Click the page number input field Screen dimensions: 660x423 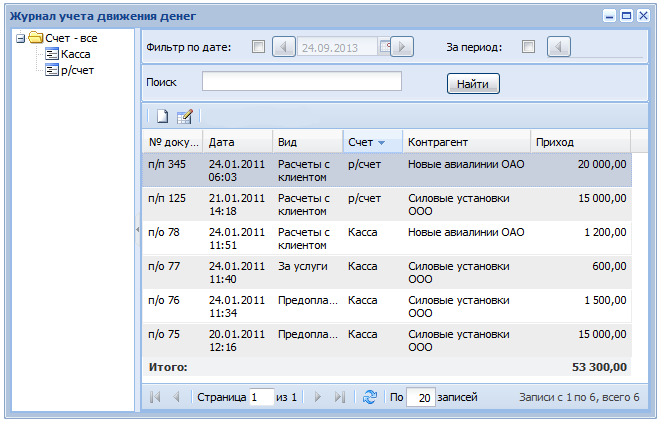(x=261, y=397)
